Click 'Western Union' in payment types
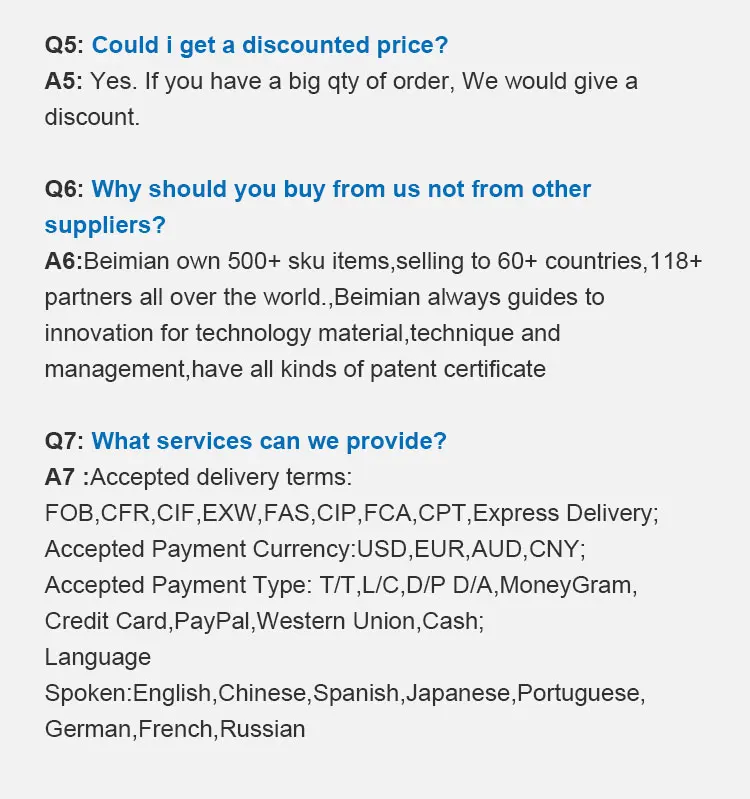 pyautogui.click(x=336, y=621)
